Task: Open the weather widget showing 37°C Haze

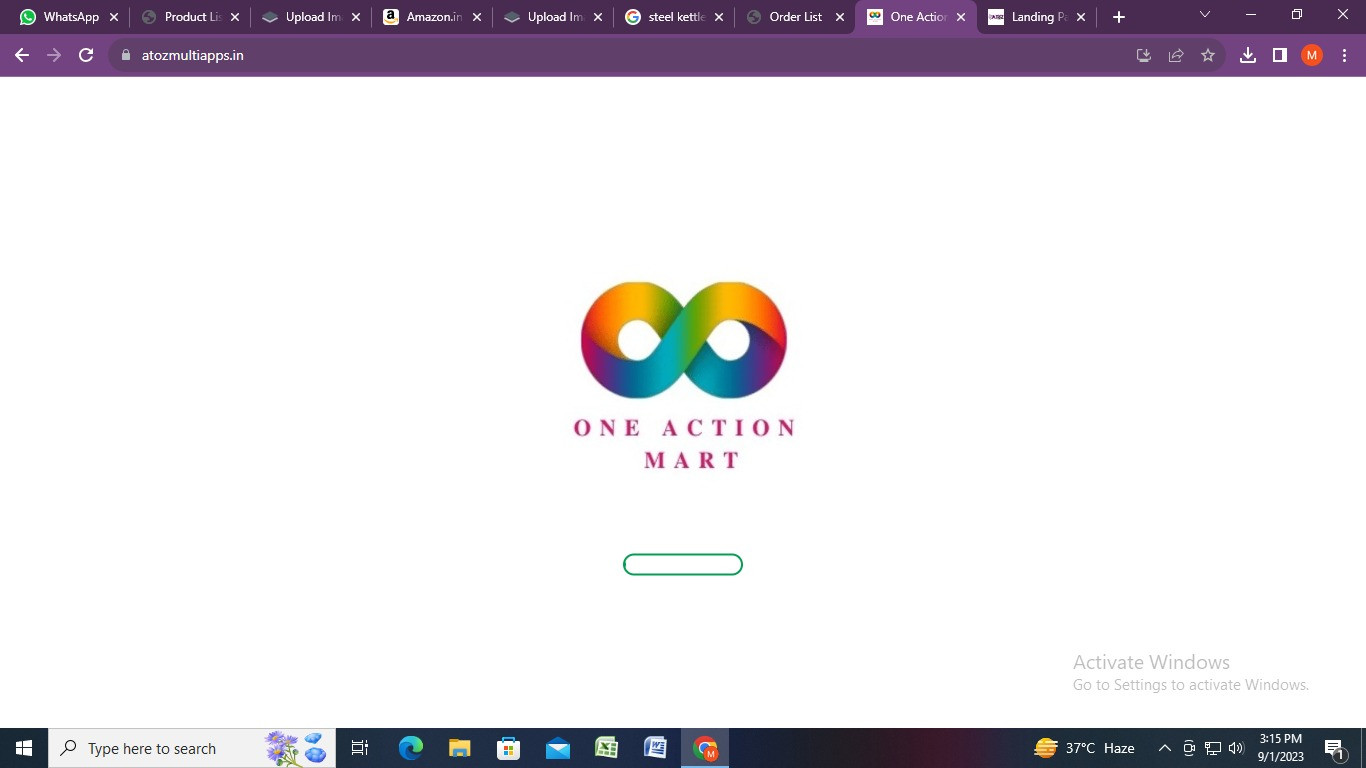Action: coord(1085,748)
